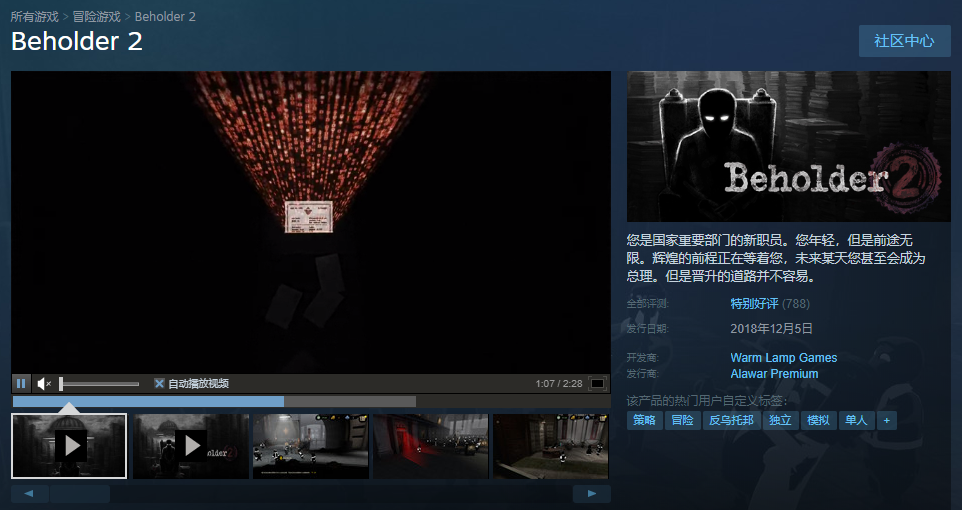
Task: Open publisher Alawar Premium
Action: pos(774,374)
